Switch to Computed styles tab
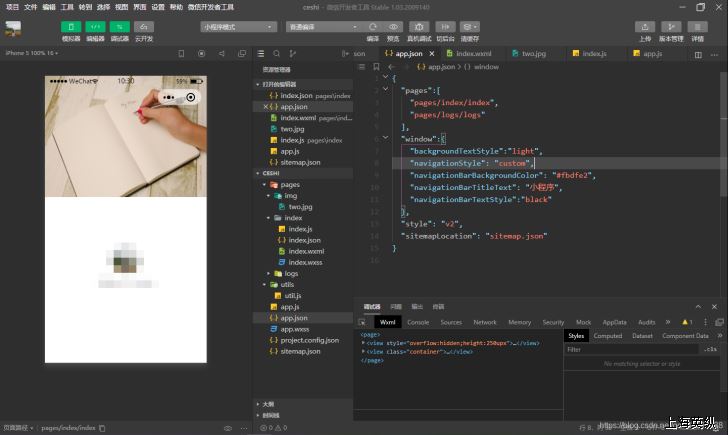Viewport: 728px width, 435px height. click(607, 336)
